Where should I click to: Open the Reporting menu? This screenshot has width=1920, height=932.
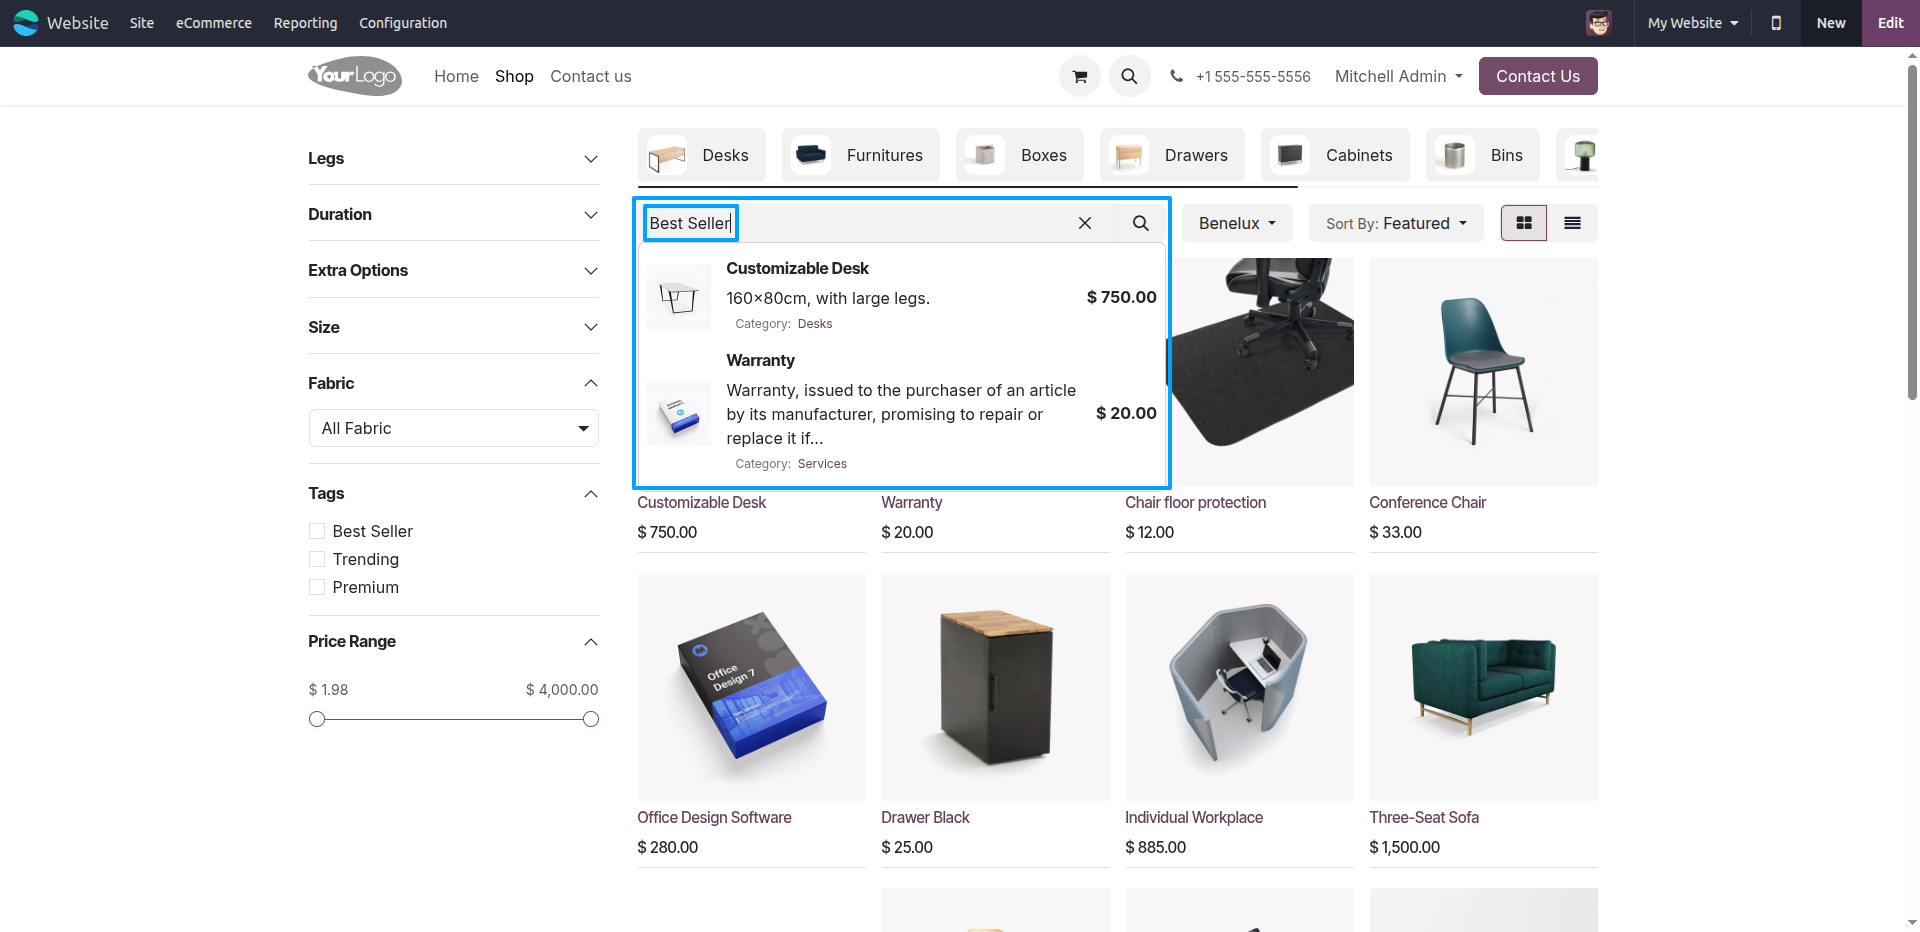[306, 23]
